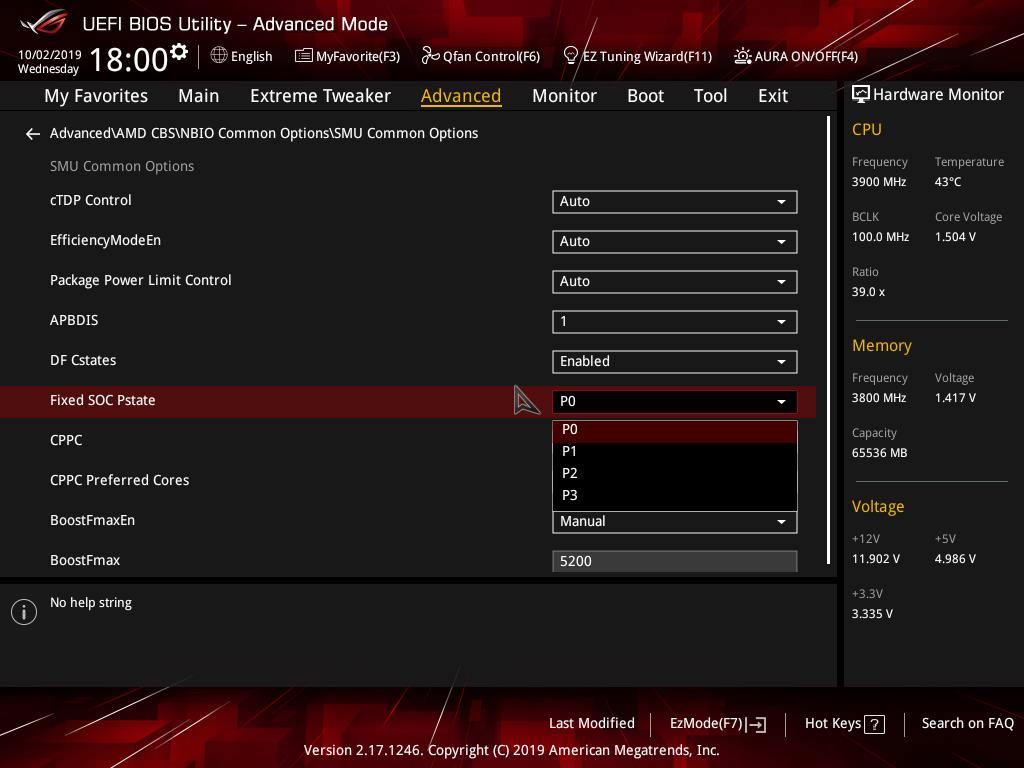
Task: Open the clock settings gear icon
Action: [179, 52]
